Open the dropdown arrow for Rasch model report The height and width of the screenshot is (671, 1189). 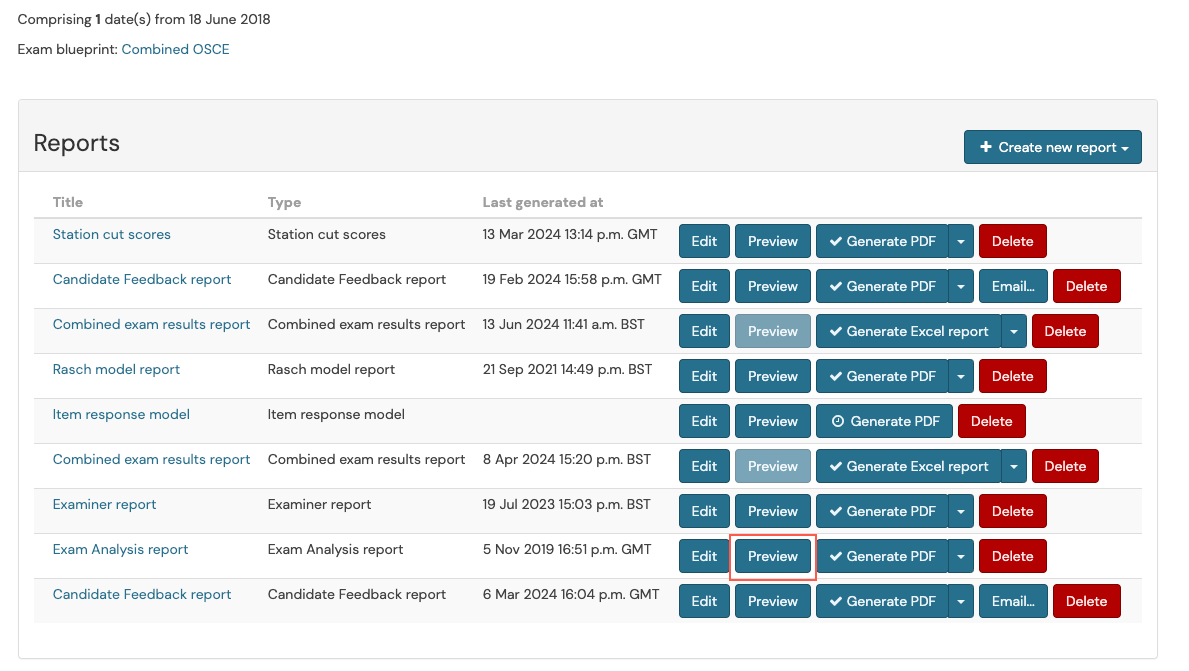click(x=961, y=376)
